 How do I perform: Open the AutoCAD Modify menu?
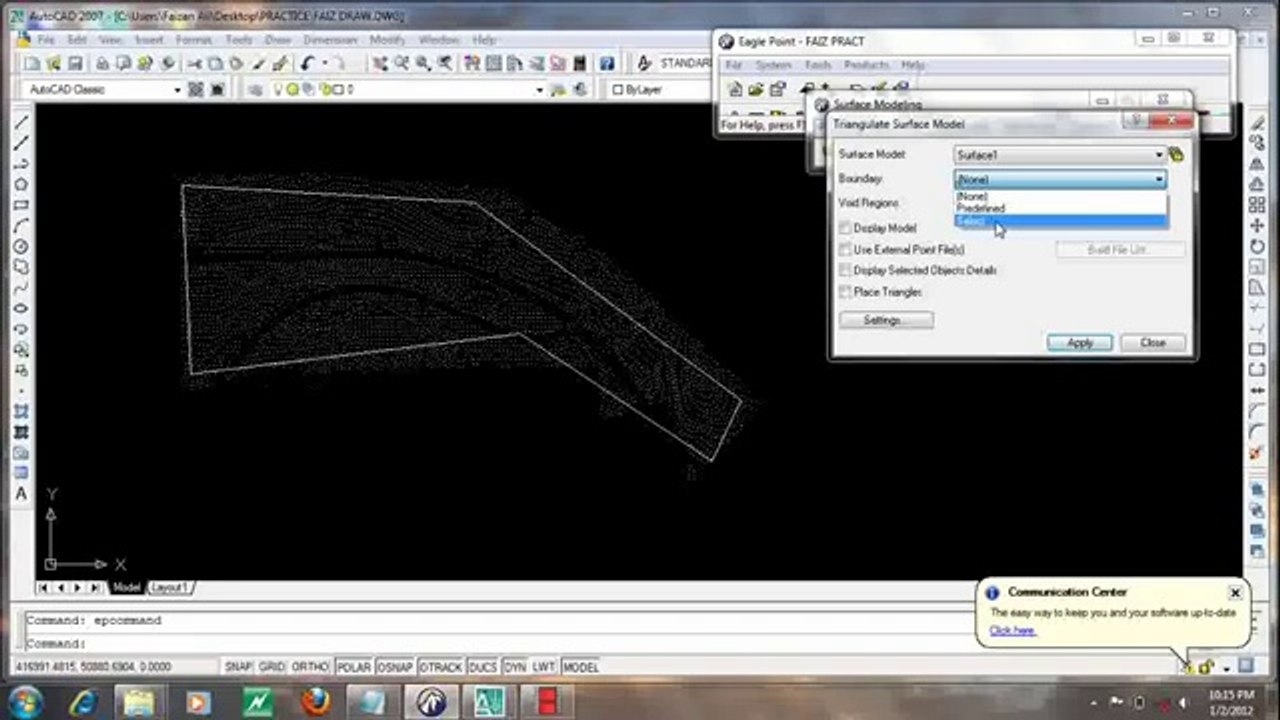[387, 40]
